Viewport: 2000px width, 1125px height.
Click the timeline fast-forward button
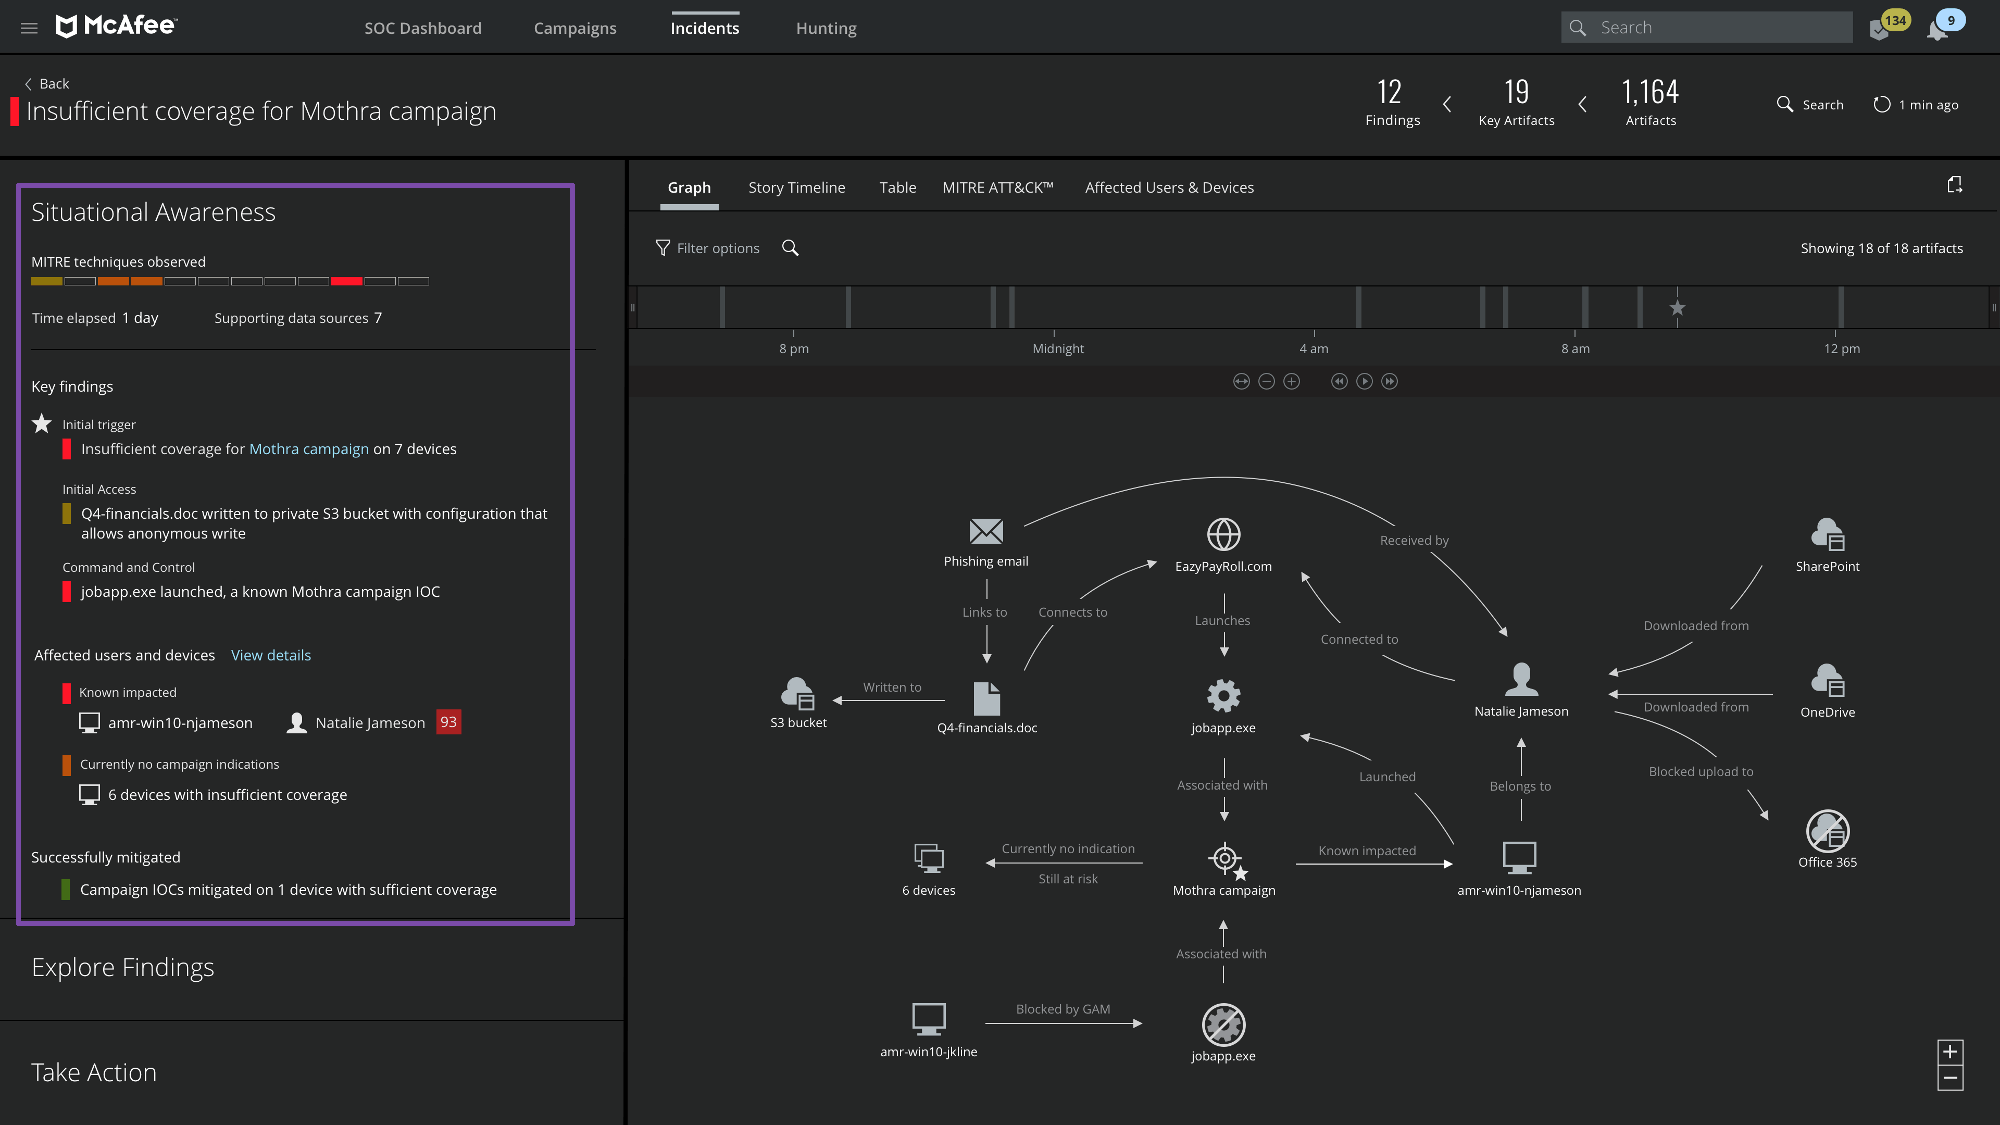(x=1389, y=381)
